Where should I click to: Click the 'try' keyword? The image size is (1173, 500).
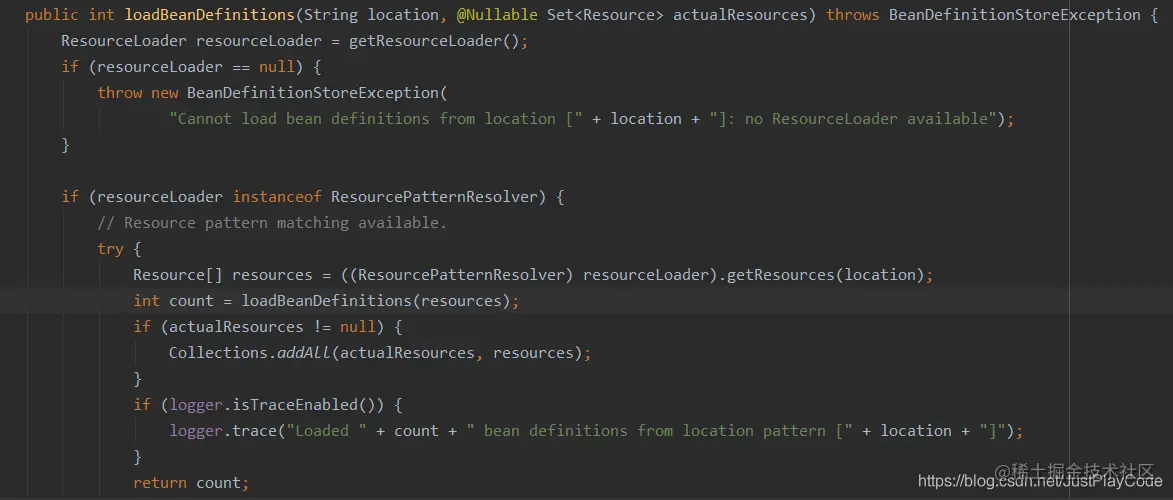tap(110, 249)
